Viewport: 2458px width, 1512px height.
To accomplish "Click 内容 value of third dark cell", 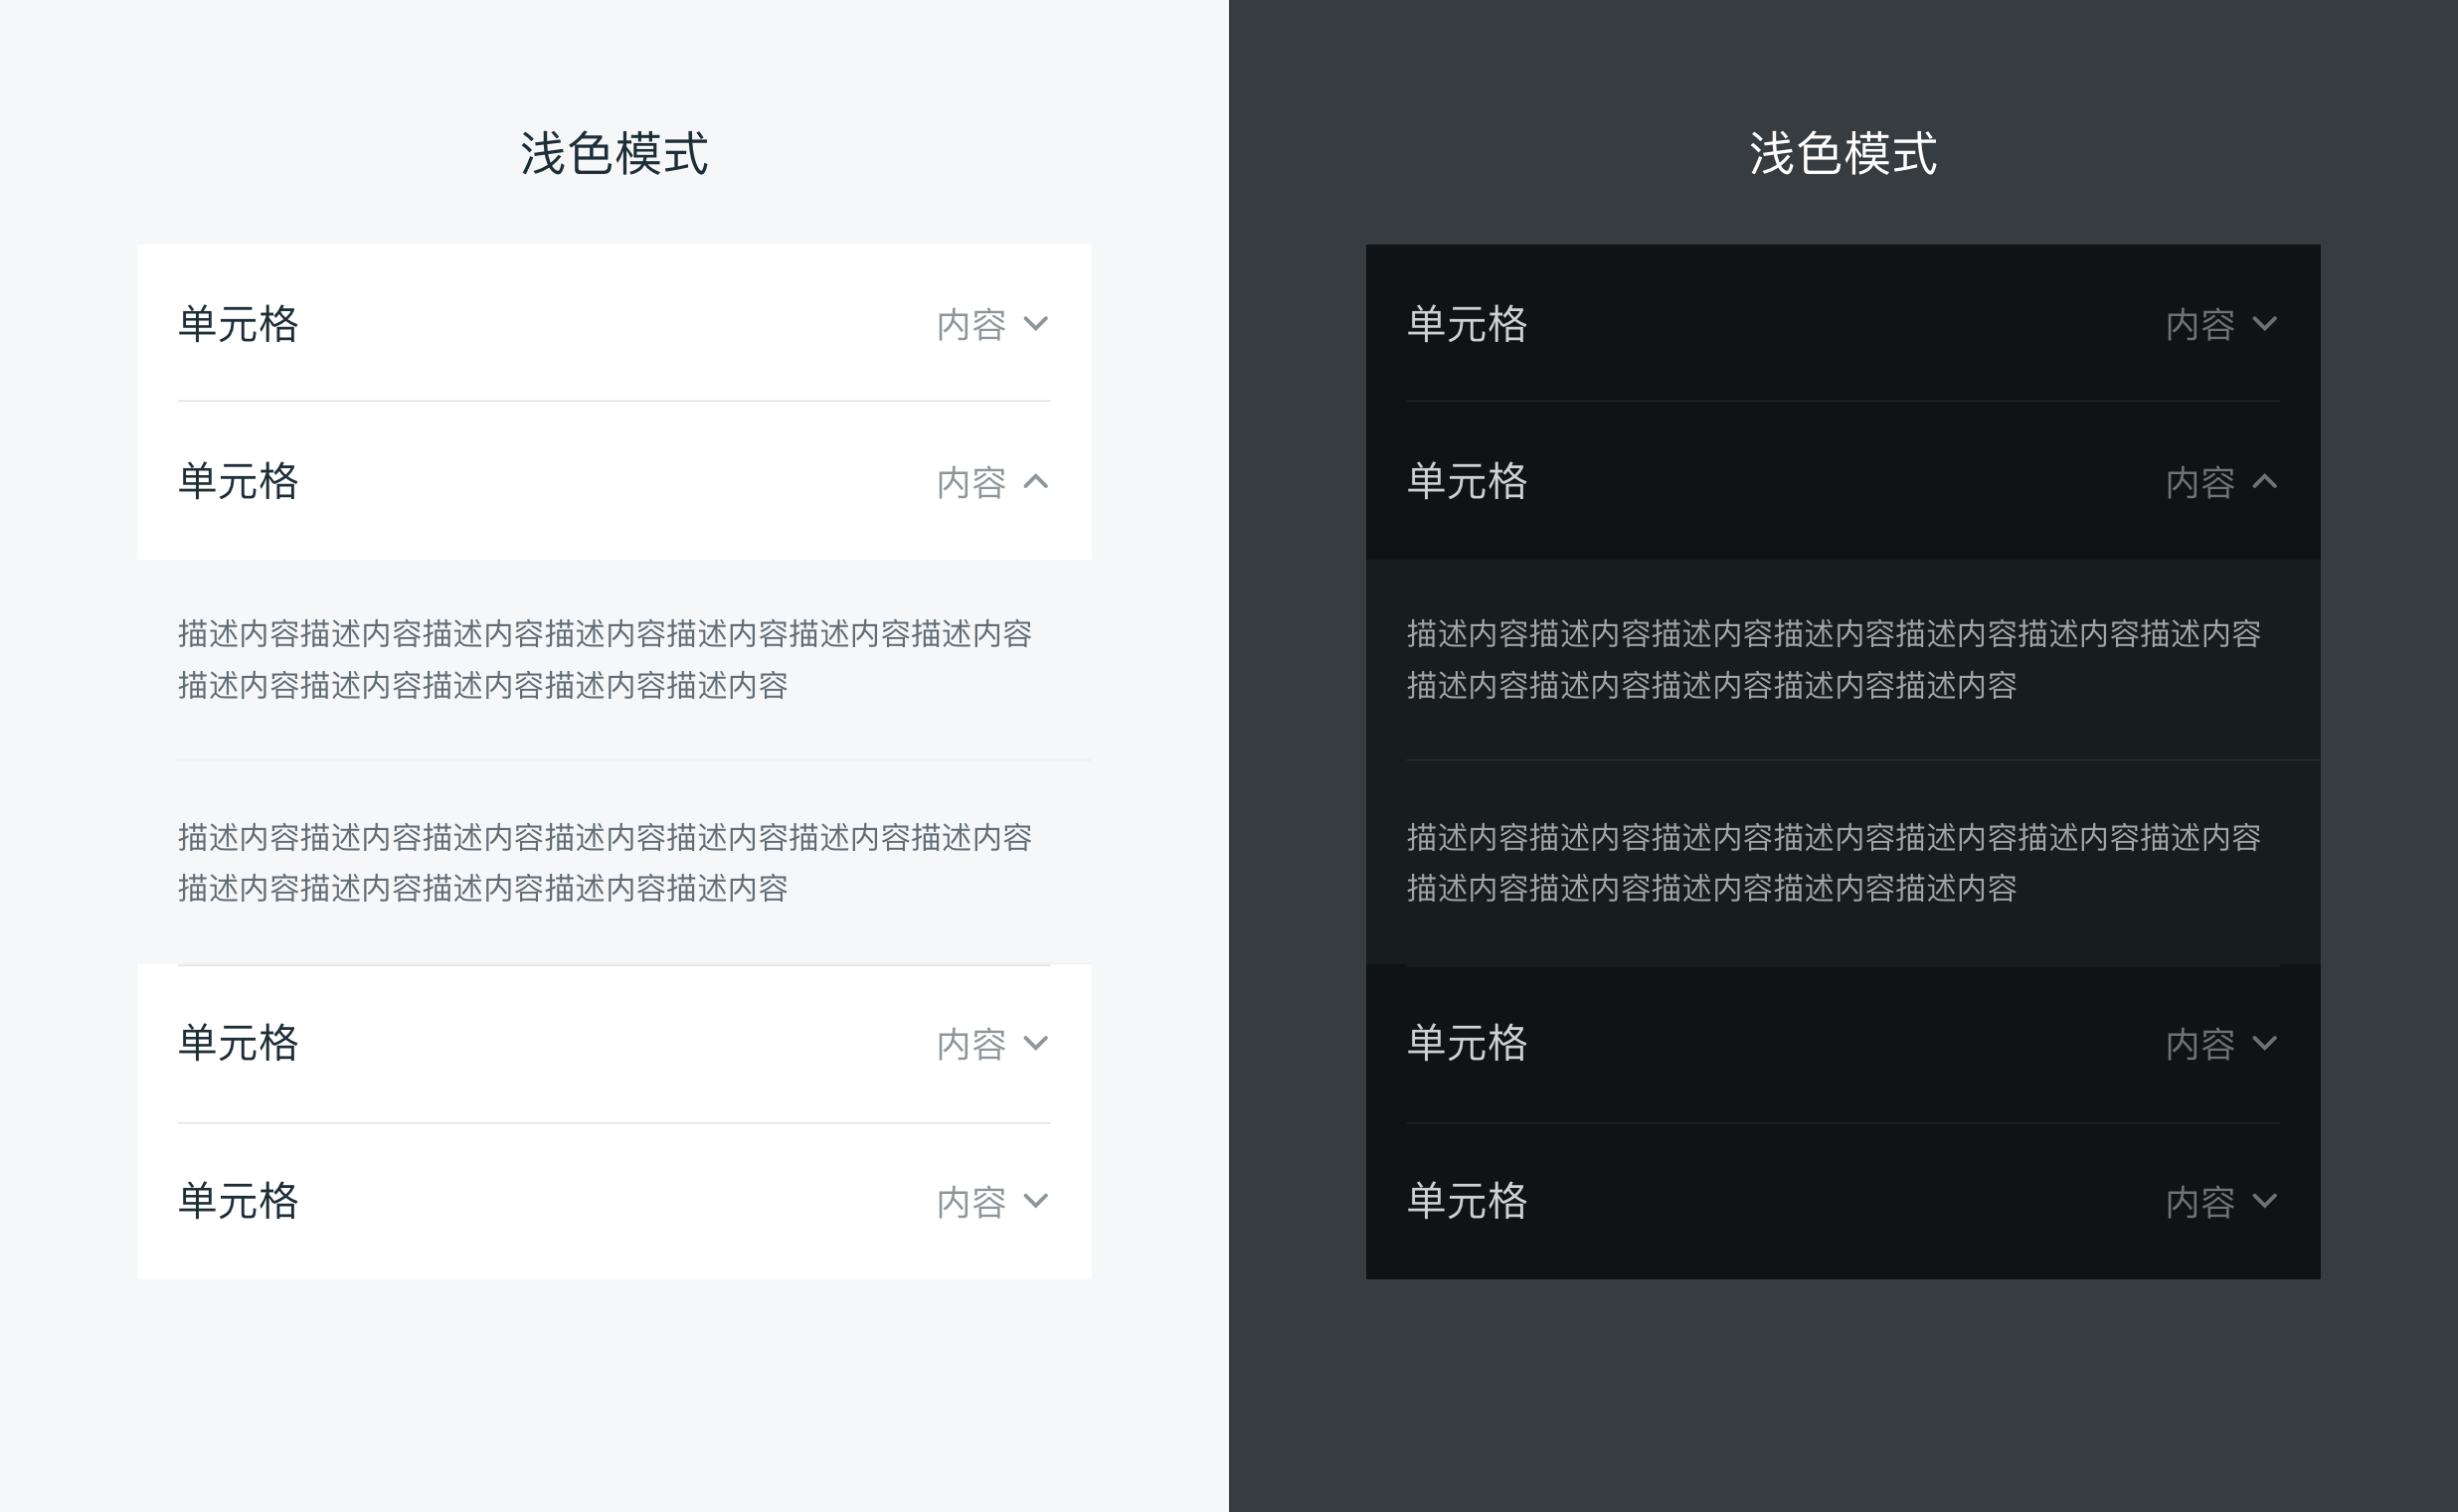I will (x=2200, y=1044).
